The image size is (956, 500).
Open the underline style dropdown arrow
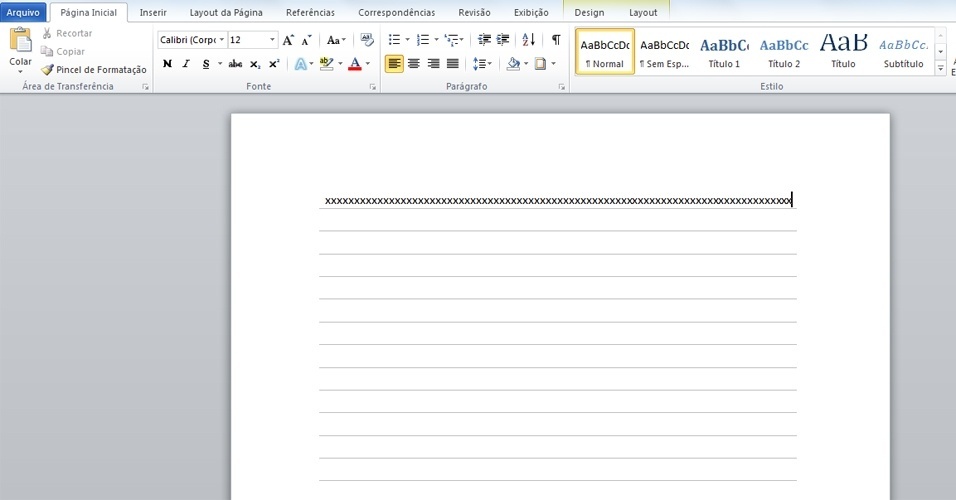click(220, 63)
